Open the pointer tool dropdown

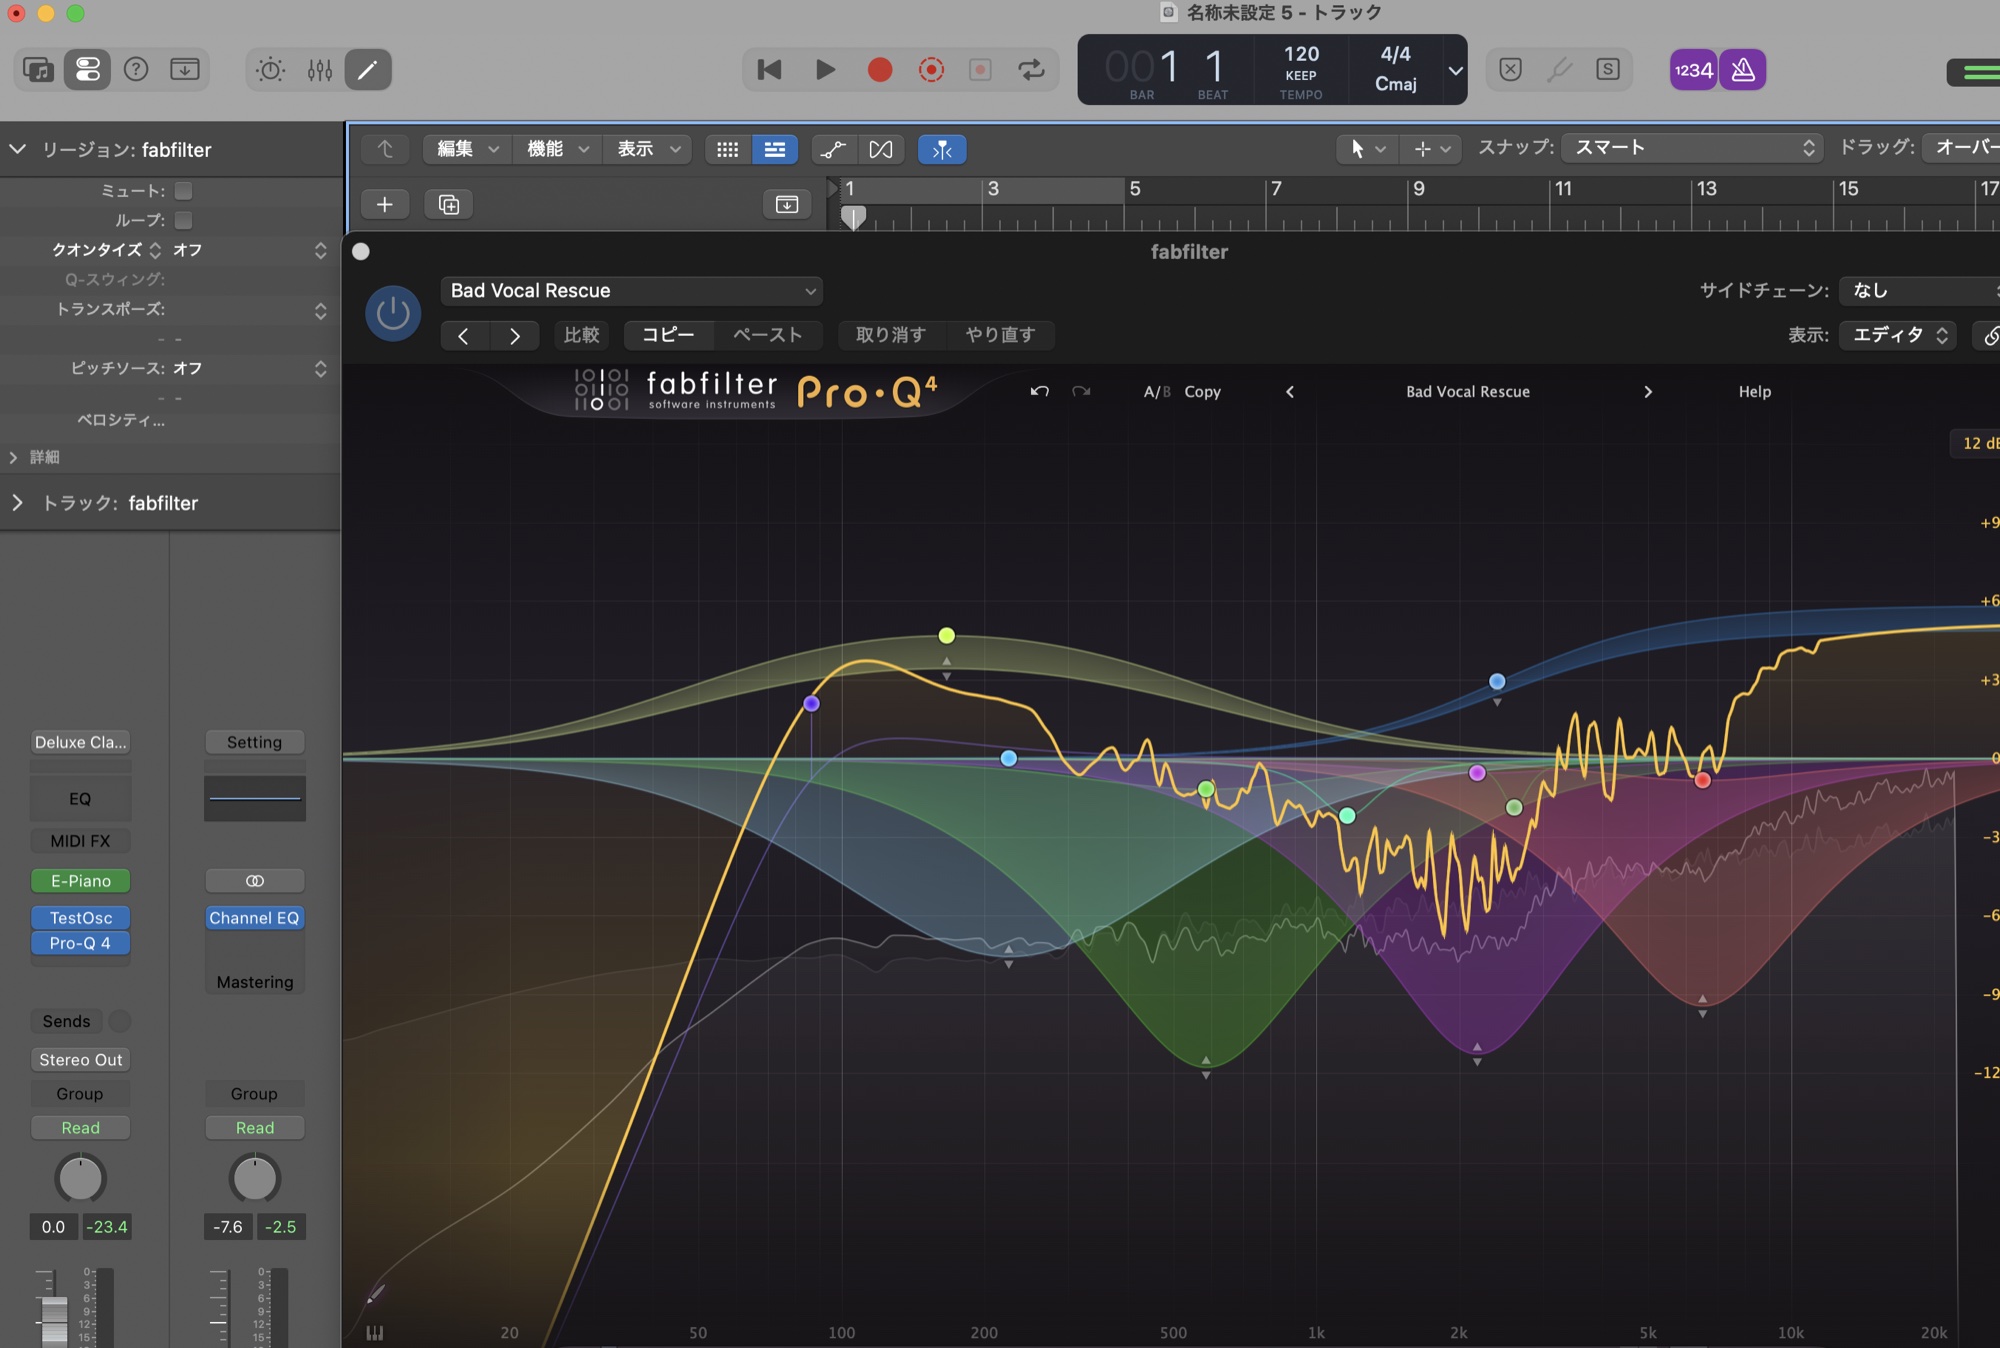coord(1367,149)
